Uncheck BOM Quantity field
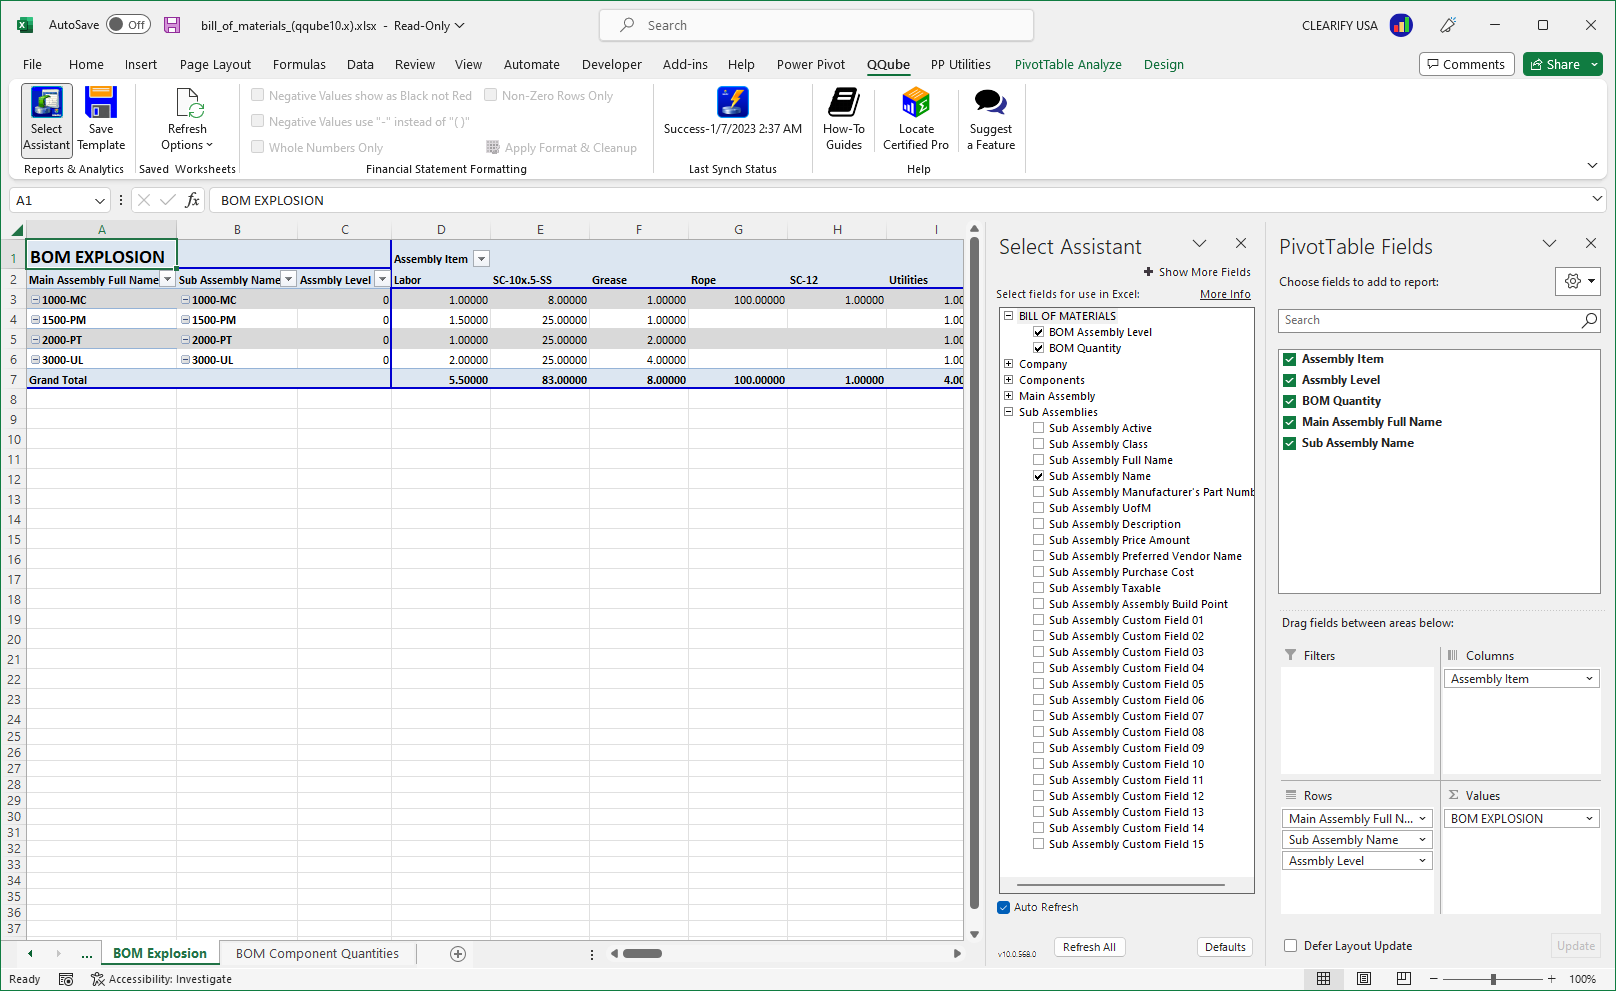This screenshot has height=991, width=1616. tap(1039, 347)
